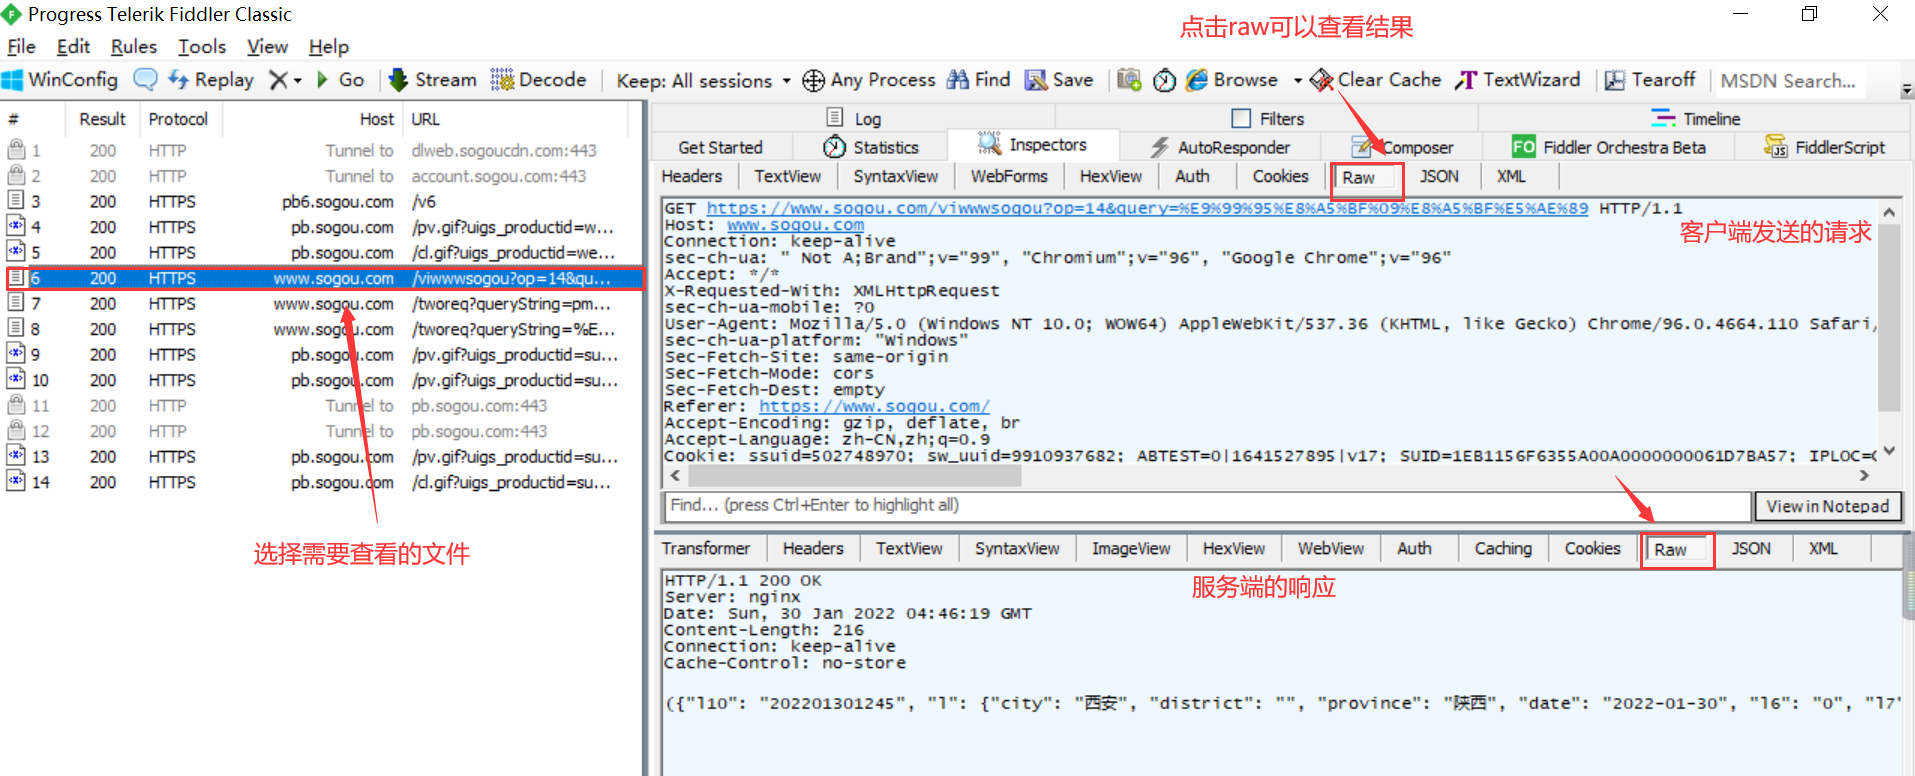This screenshot has height=776, width=1915.
Task: Open the File menu
Action: tap(21, 47)
